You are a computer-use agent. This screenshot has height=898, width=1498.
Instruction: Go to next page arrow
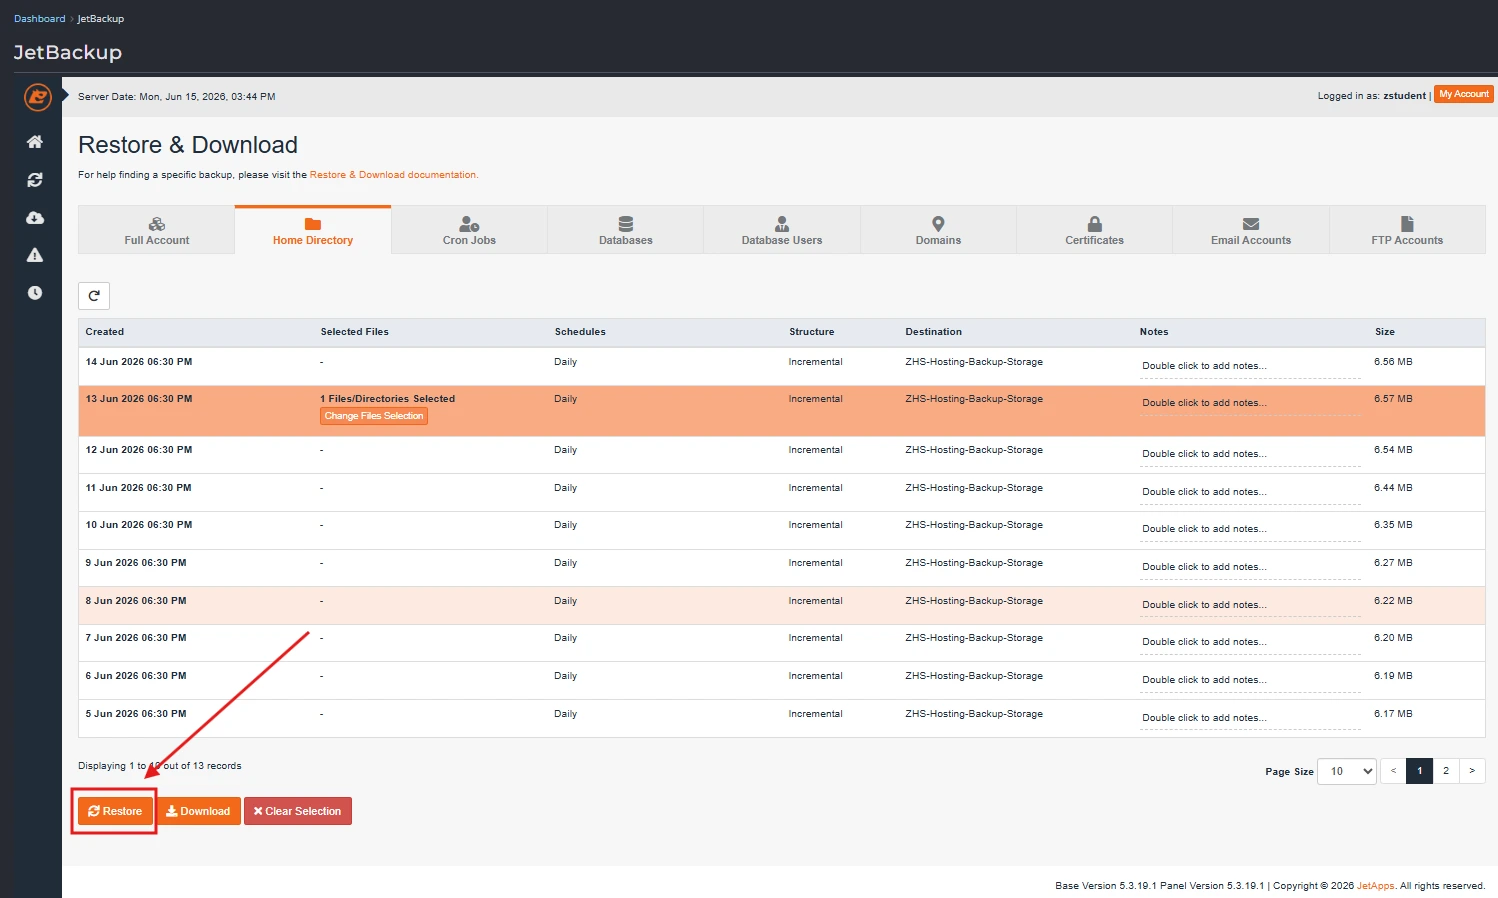tap(1472, 771)
